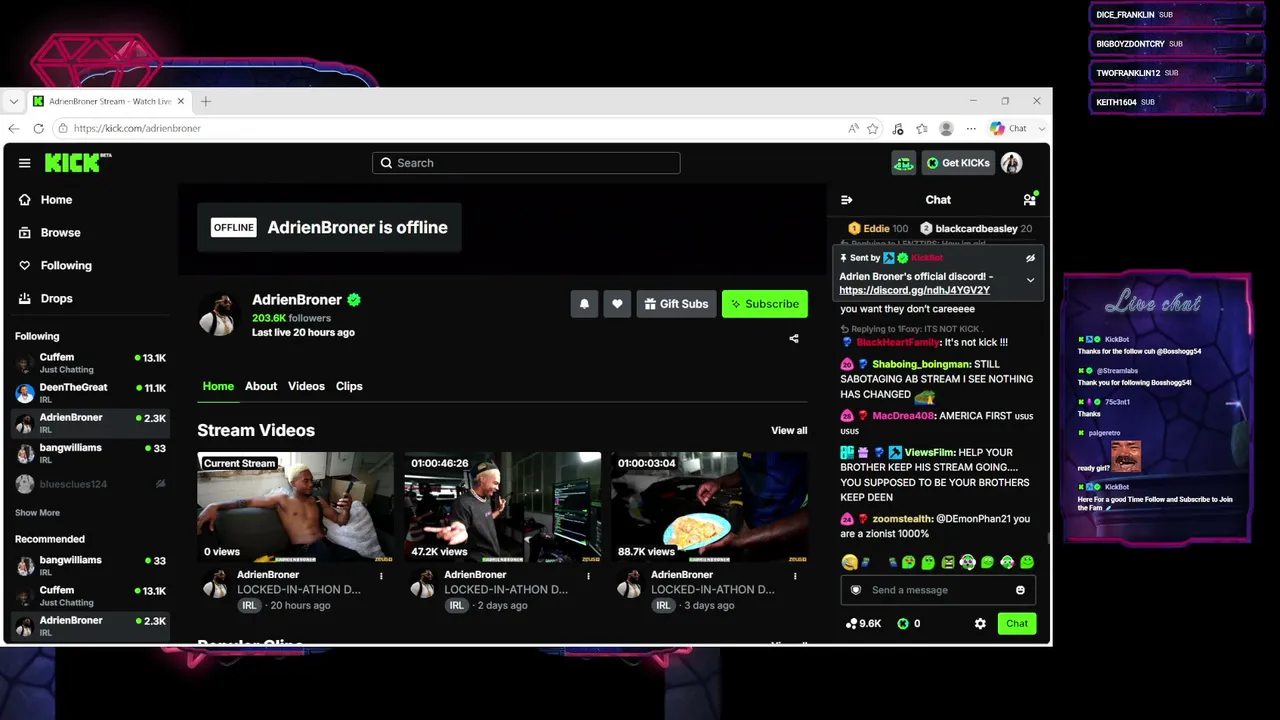Viewport: 1280px width, 720px height.
Task: Expand the pinned discord message chevron
Action: (1030, 280)
